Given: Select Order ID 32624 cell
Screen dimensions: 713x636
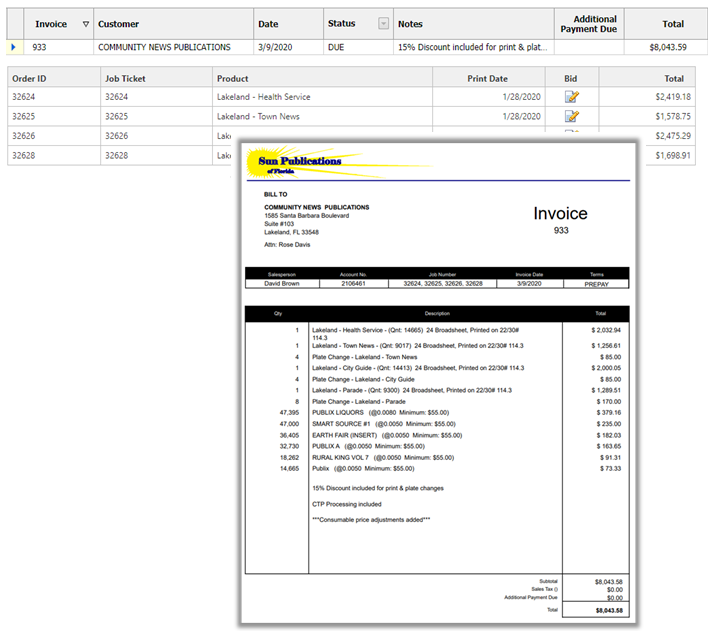Looking at the screenshot, I should 54,97.
